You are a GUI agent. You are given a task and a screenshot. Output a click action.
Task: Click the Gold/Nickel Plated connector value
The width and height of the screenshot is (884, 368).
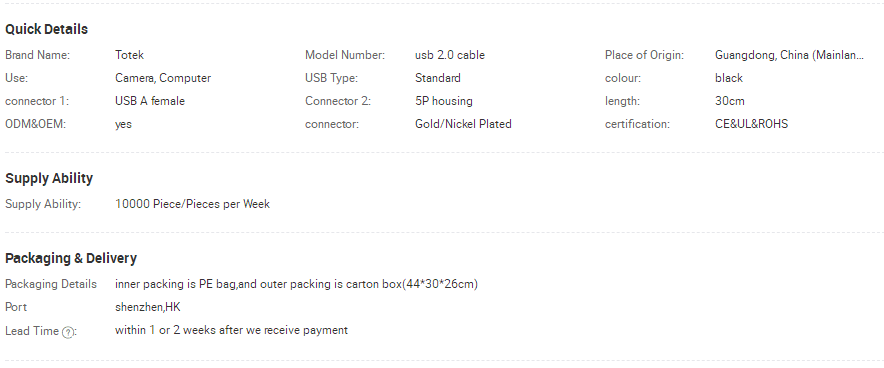(463, 124)
